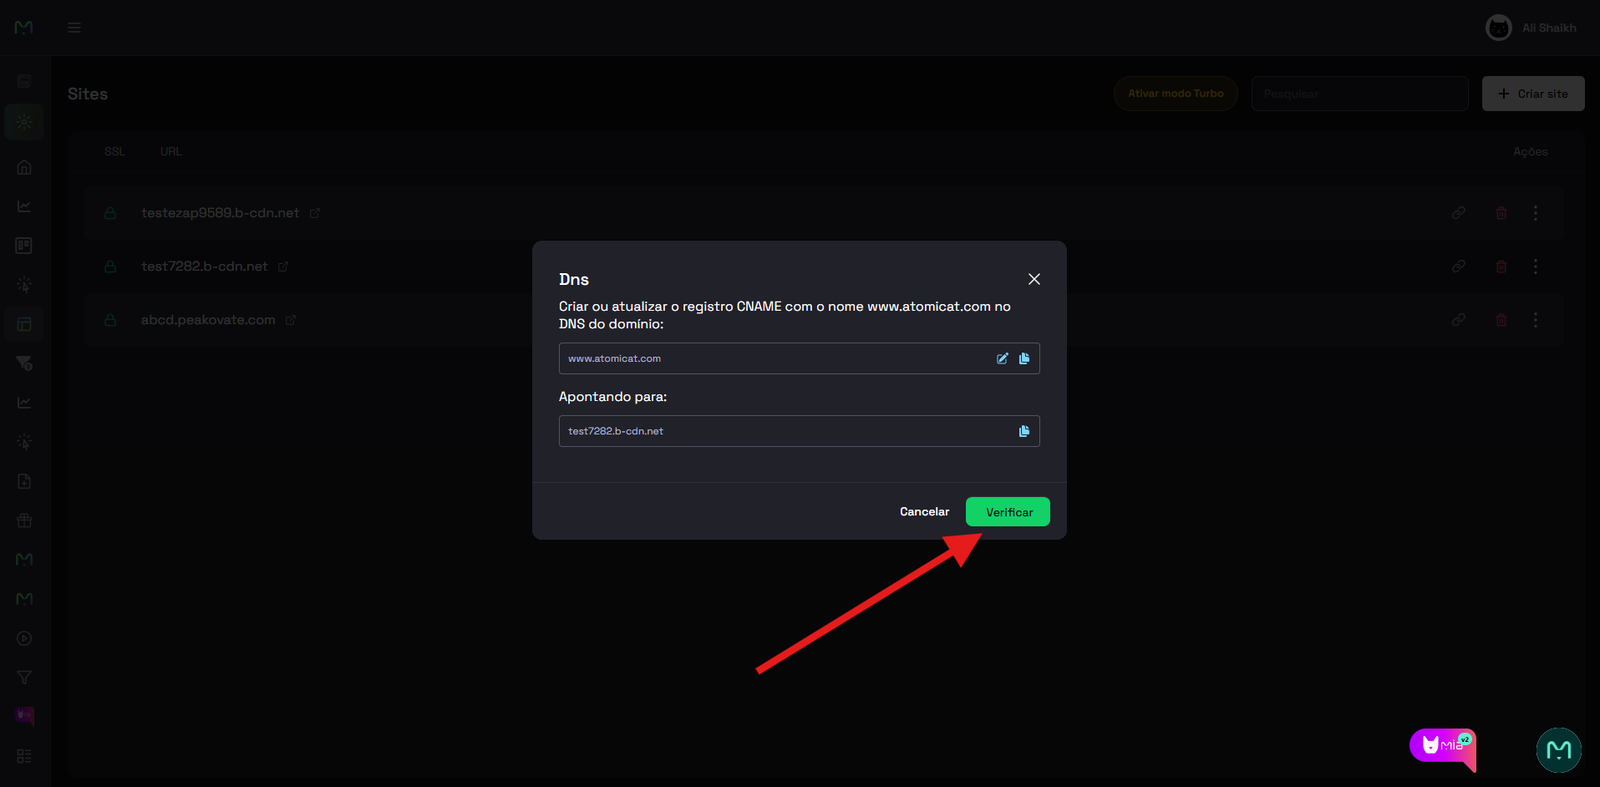This screenshot has width=1600, height=787.
Task: Delete the testezap9589.b-cdn.net site via trash
Action: (x=1501, y=213)
